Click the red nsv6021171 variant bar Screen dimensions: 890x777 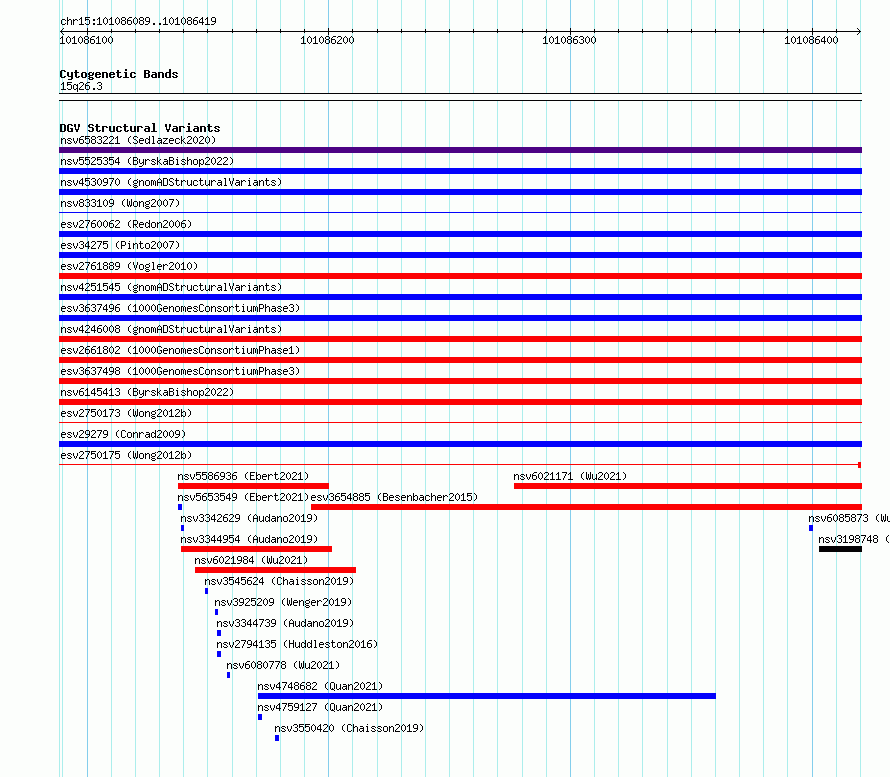tap(688, 486)
